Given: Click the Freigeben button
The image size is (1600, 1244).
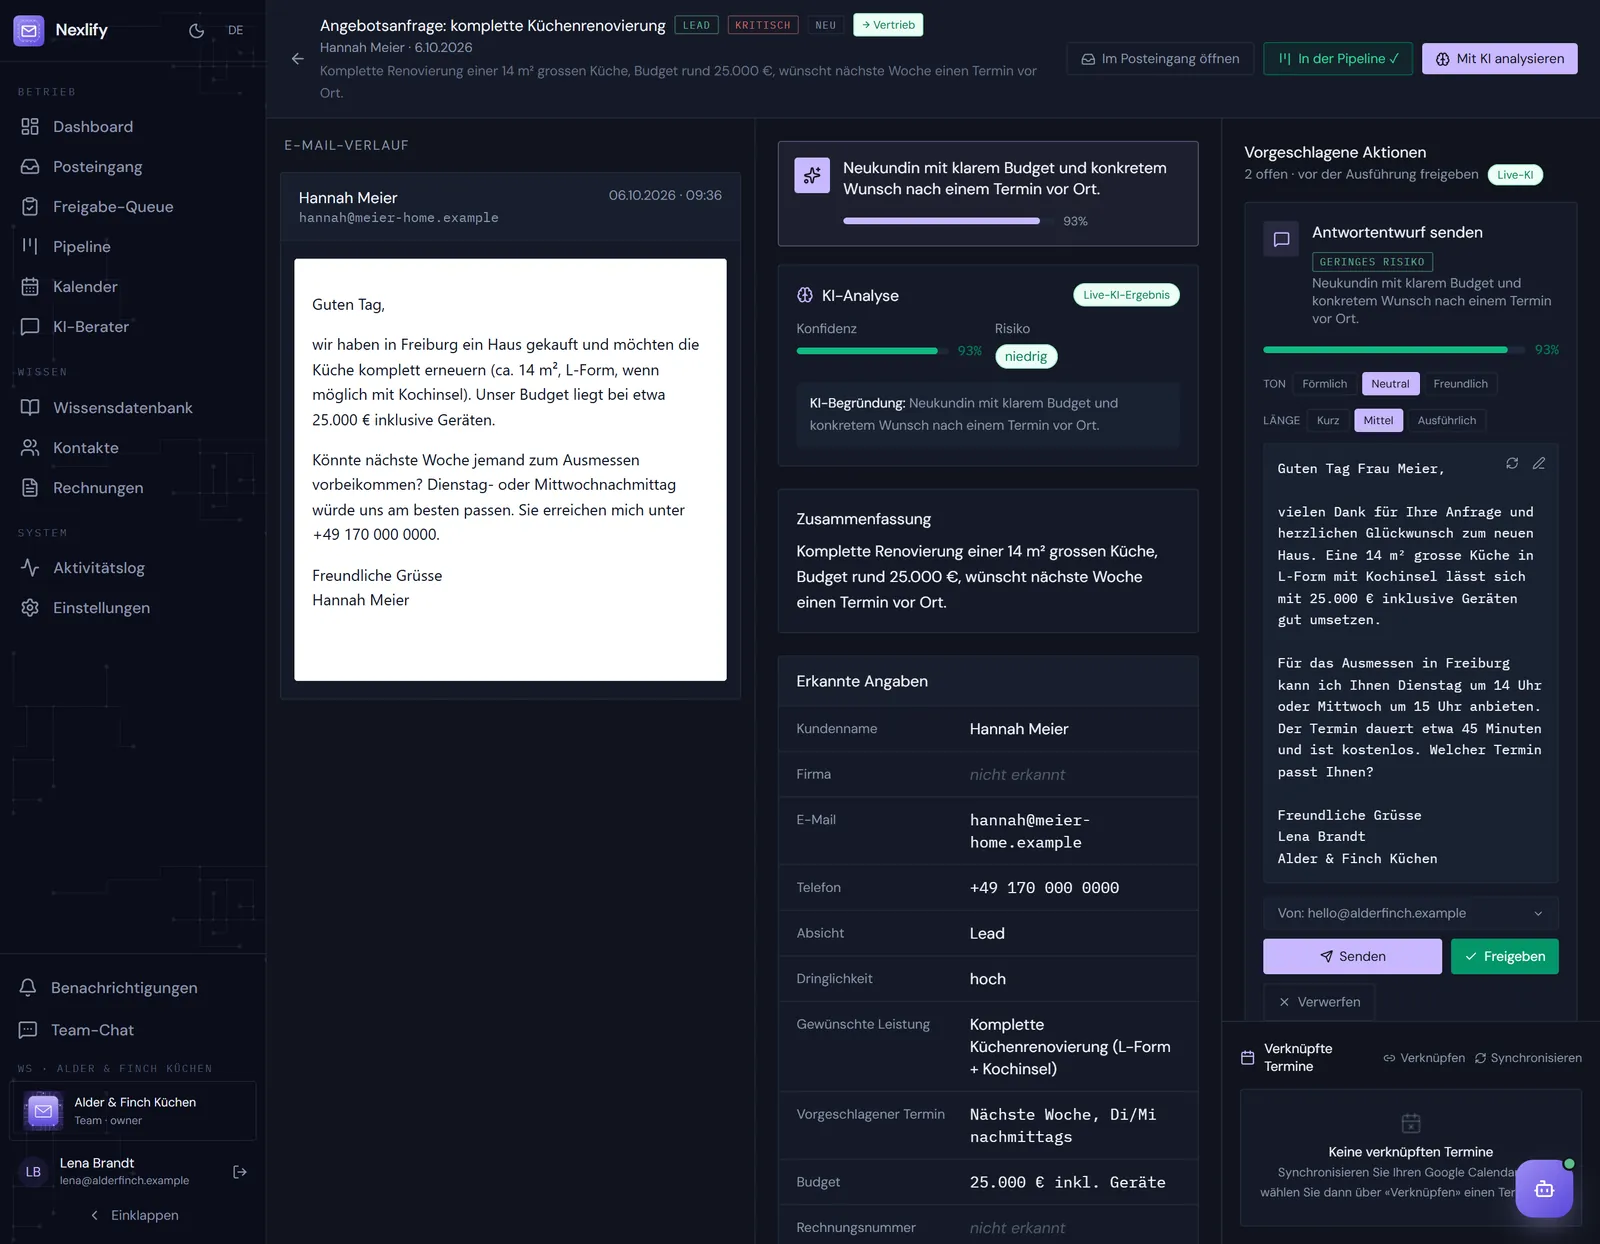Looking at the screenshot, I should pyautogui.click(x=1504, y=956).
